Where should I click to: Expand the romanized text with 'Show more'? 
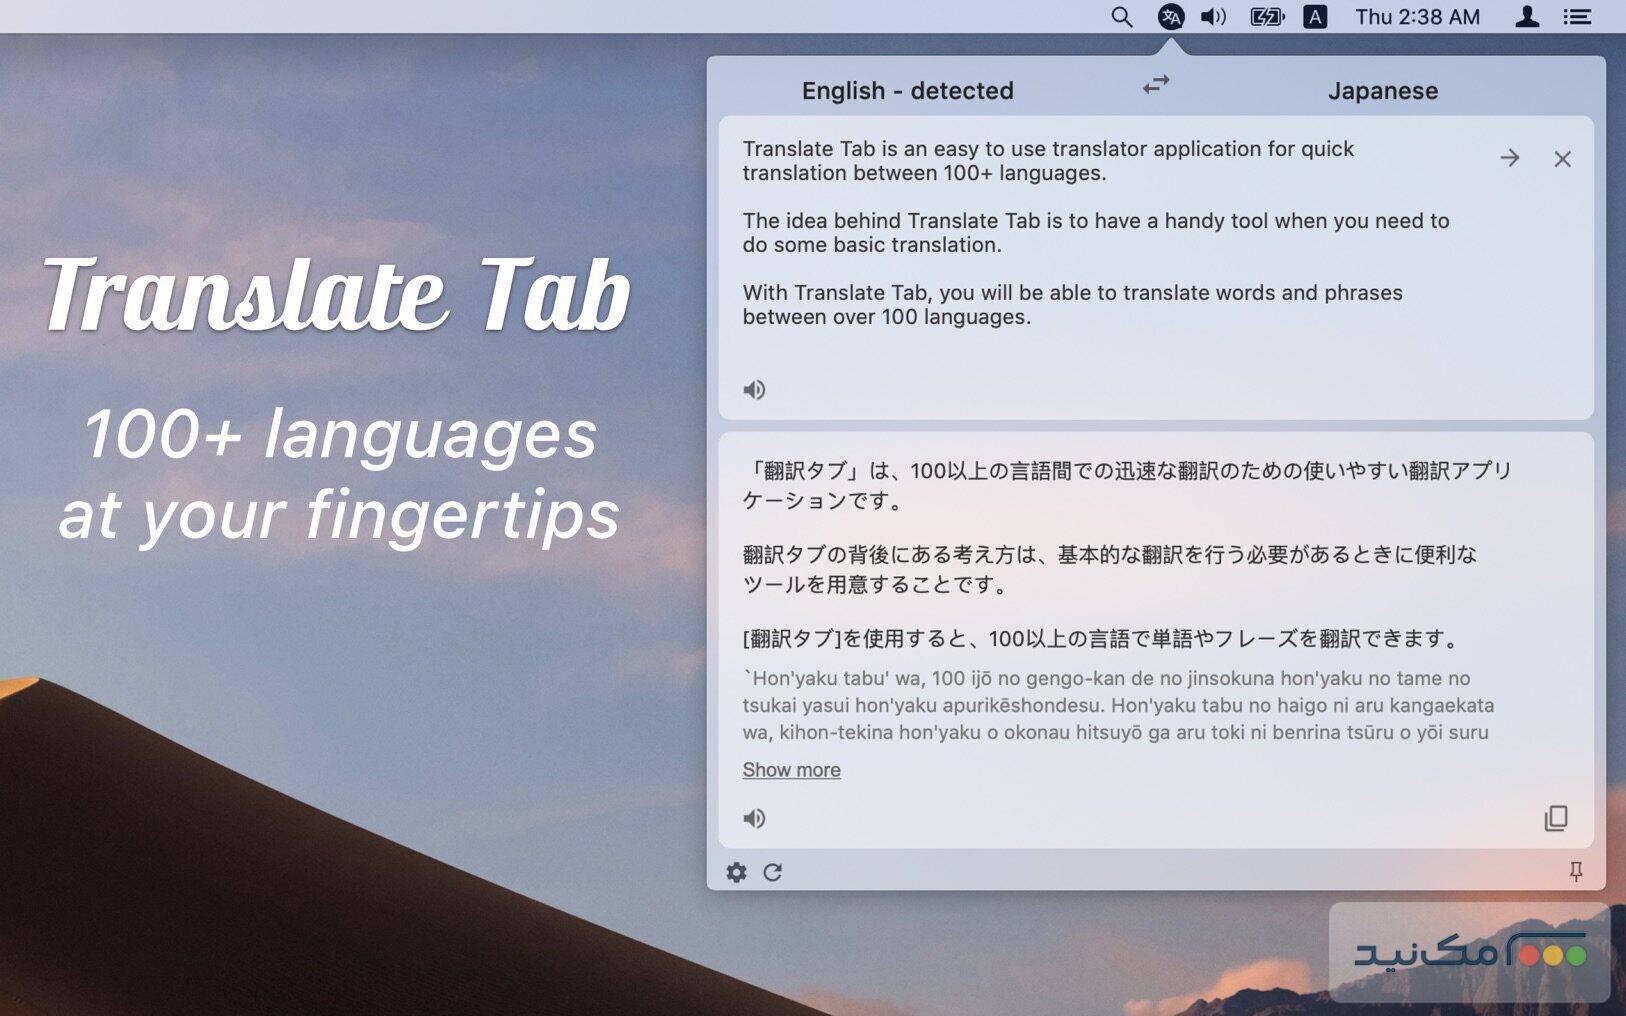pyautogui.click(x=791, y=769)
